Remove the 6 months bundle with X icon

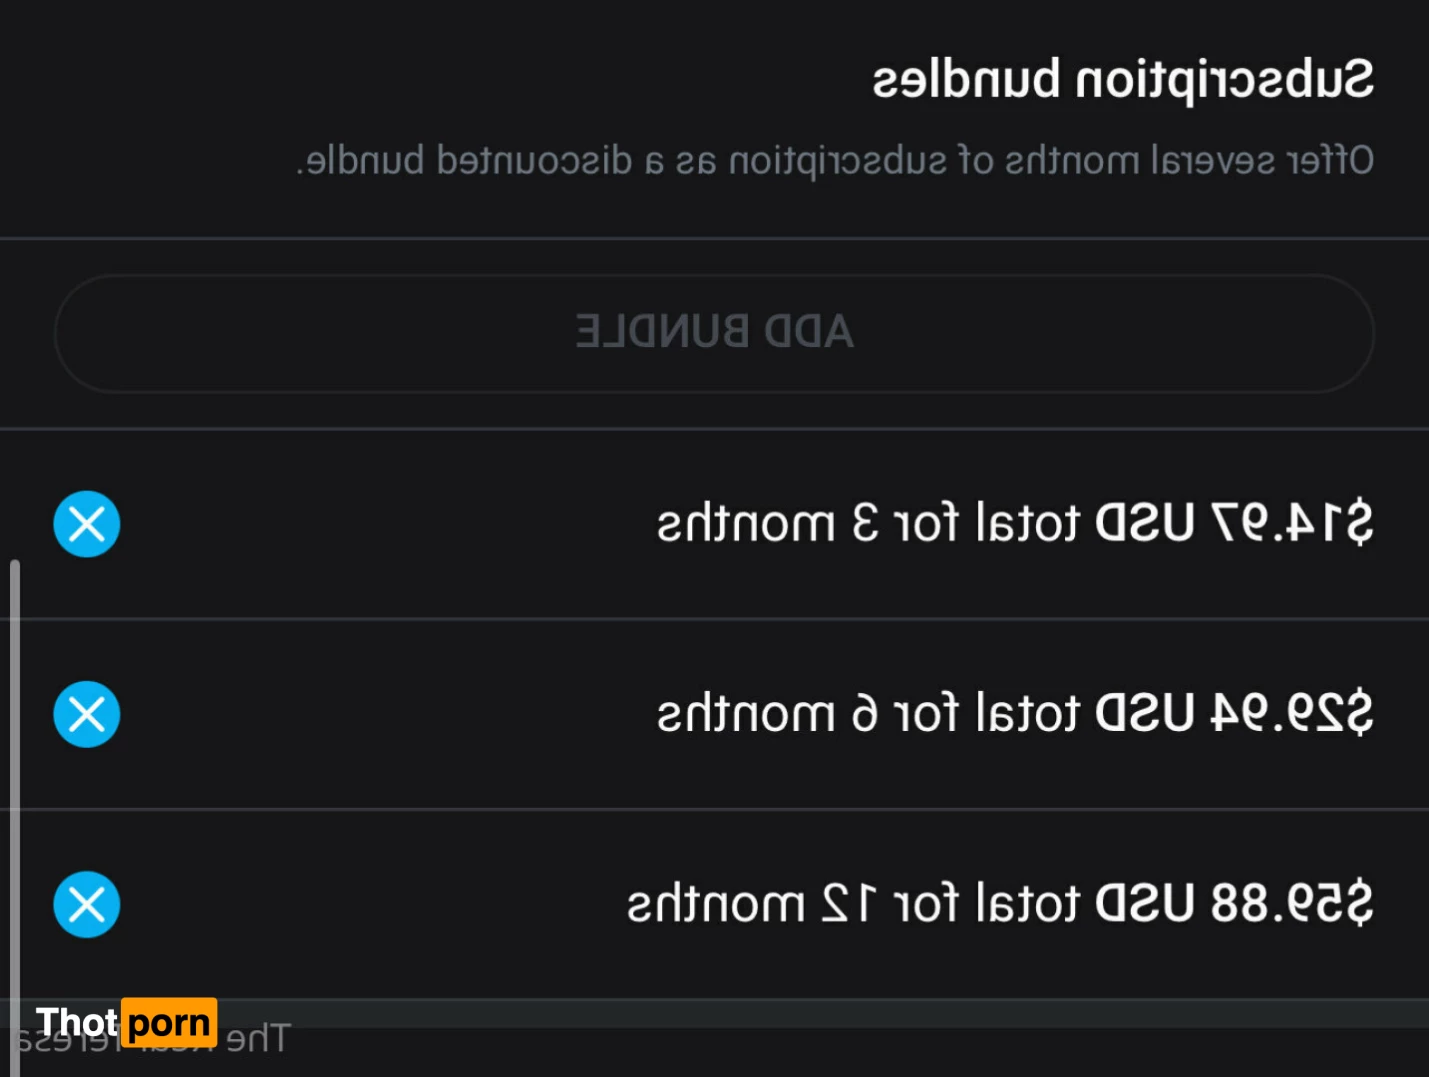[87, 714]
